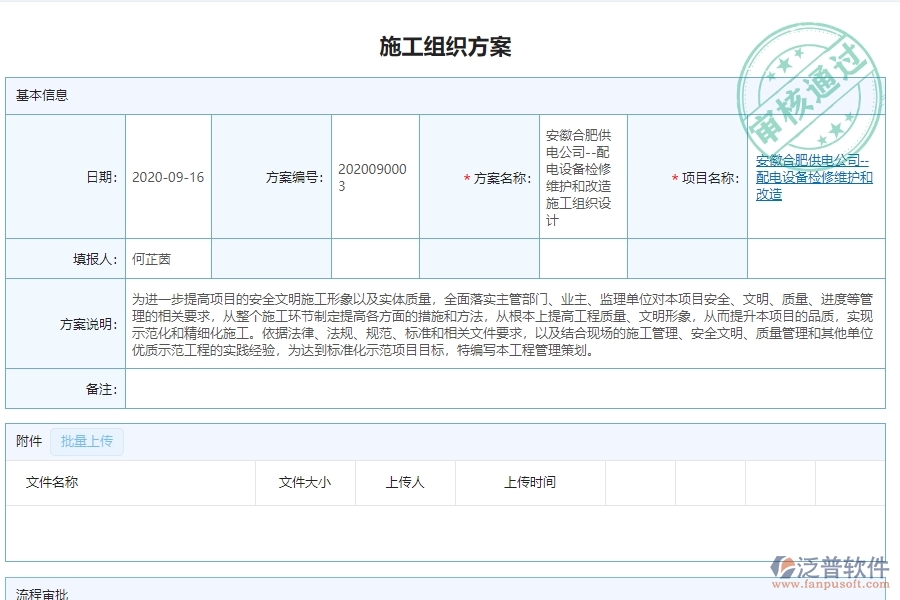Click the 批量上传 batch upload button
The image size is (900, 600).
point(86,441)
